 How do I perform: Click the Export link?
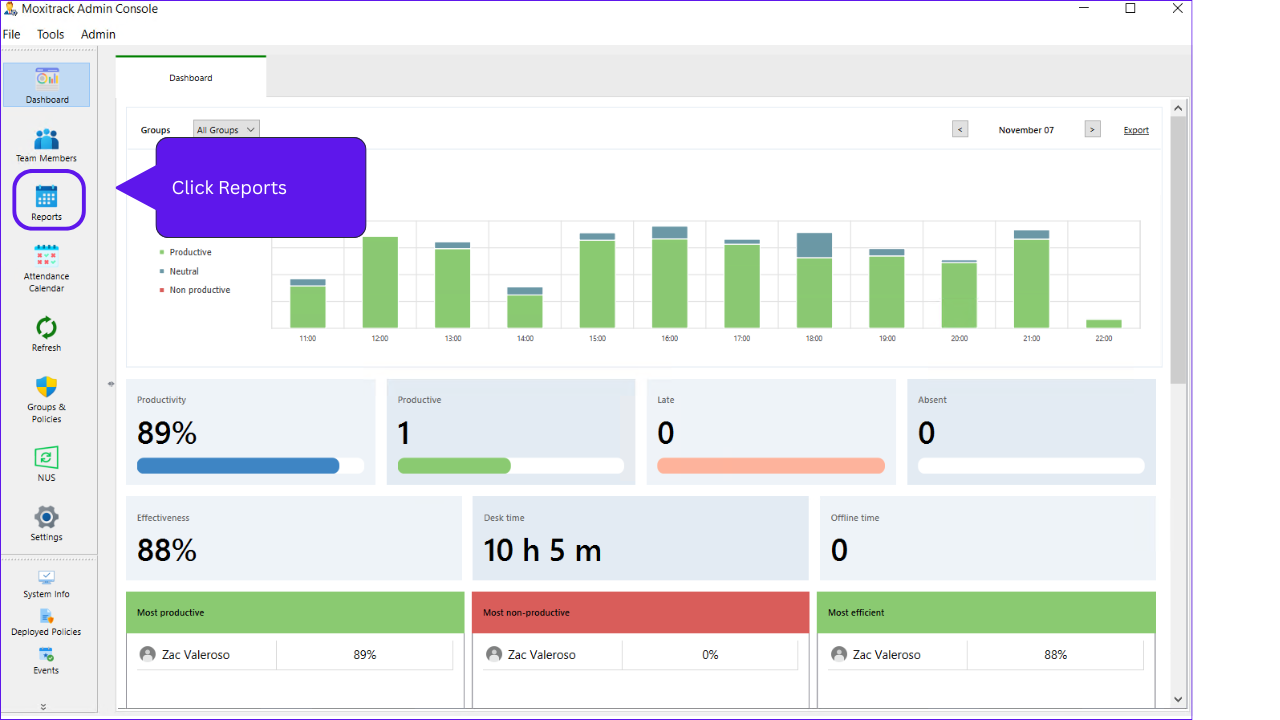[1136, 130]
